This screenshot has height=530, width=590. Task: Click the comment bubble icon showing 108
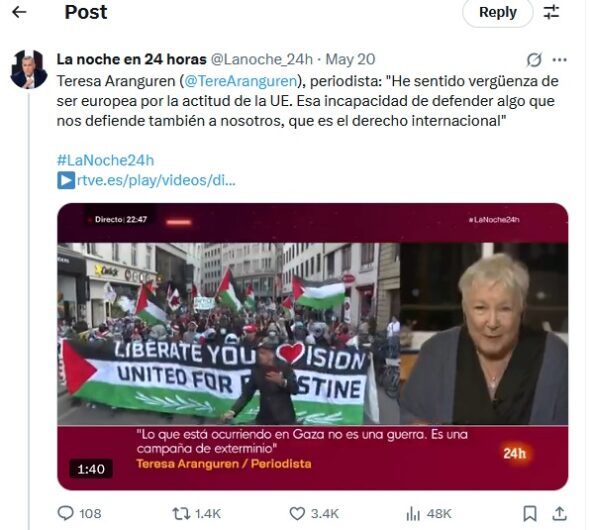[65, 513]
